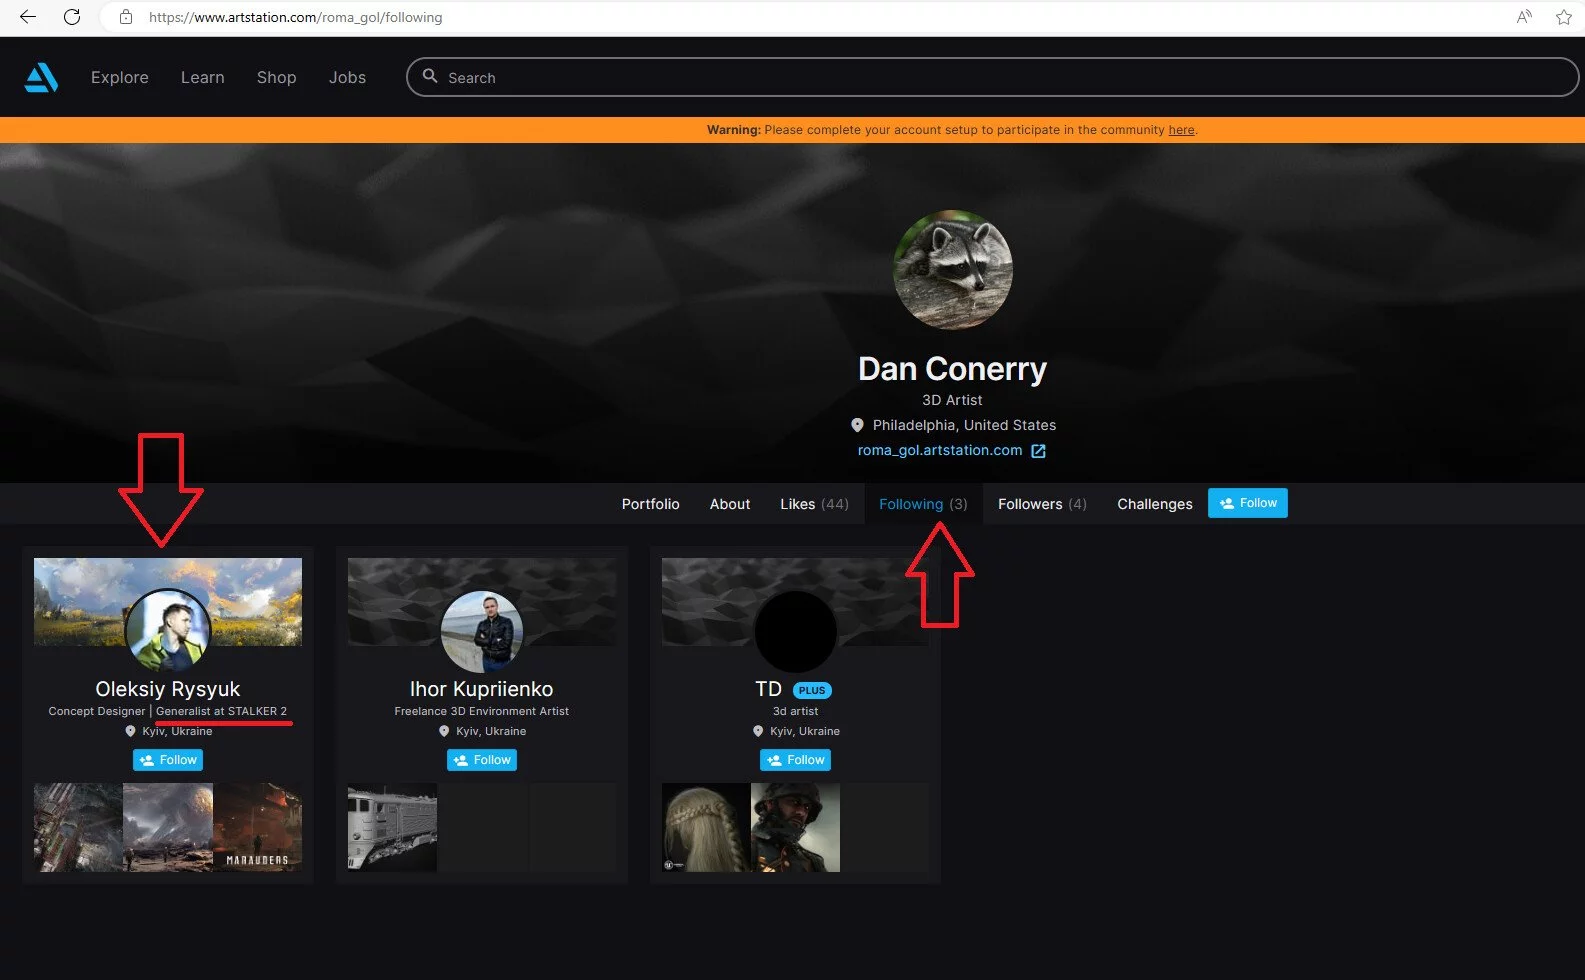
Task: Click 'Kyiv, Ukraine' under Oleksiy Rysyuk
Action: click(x=177, y=731)
